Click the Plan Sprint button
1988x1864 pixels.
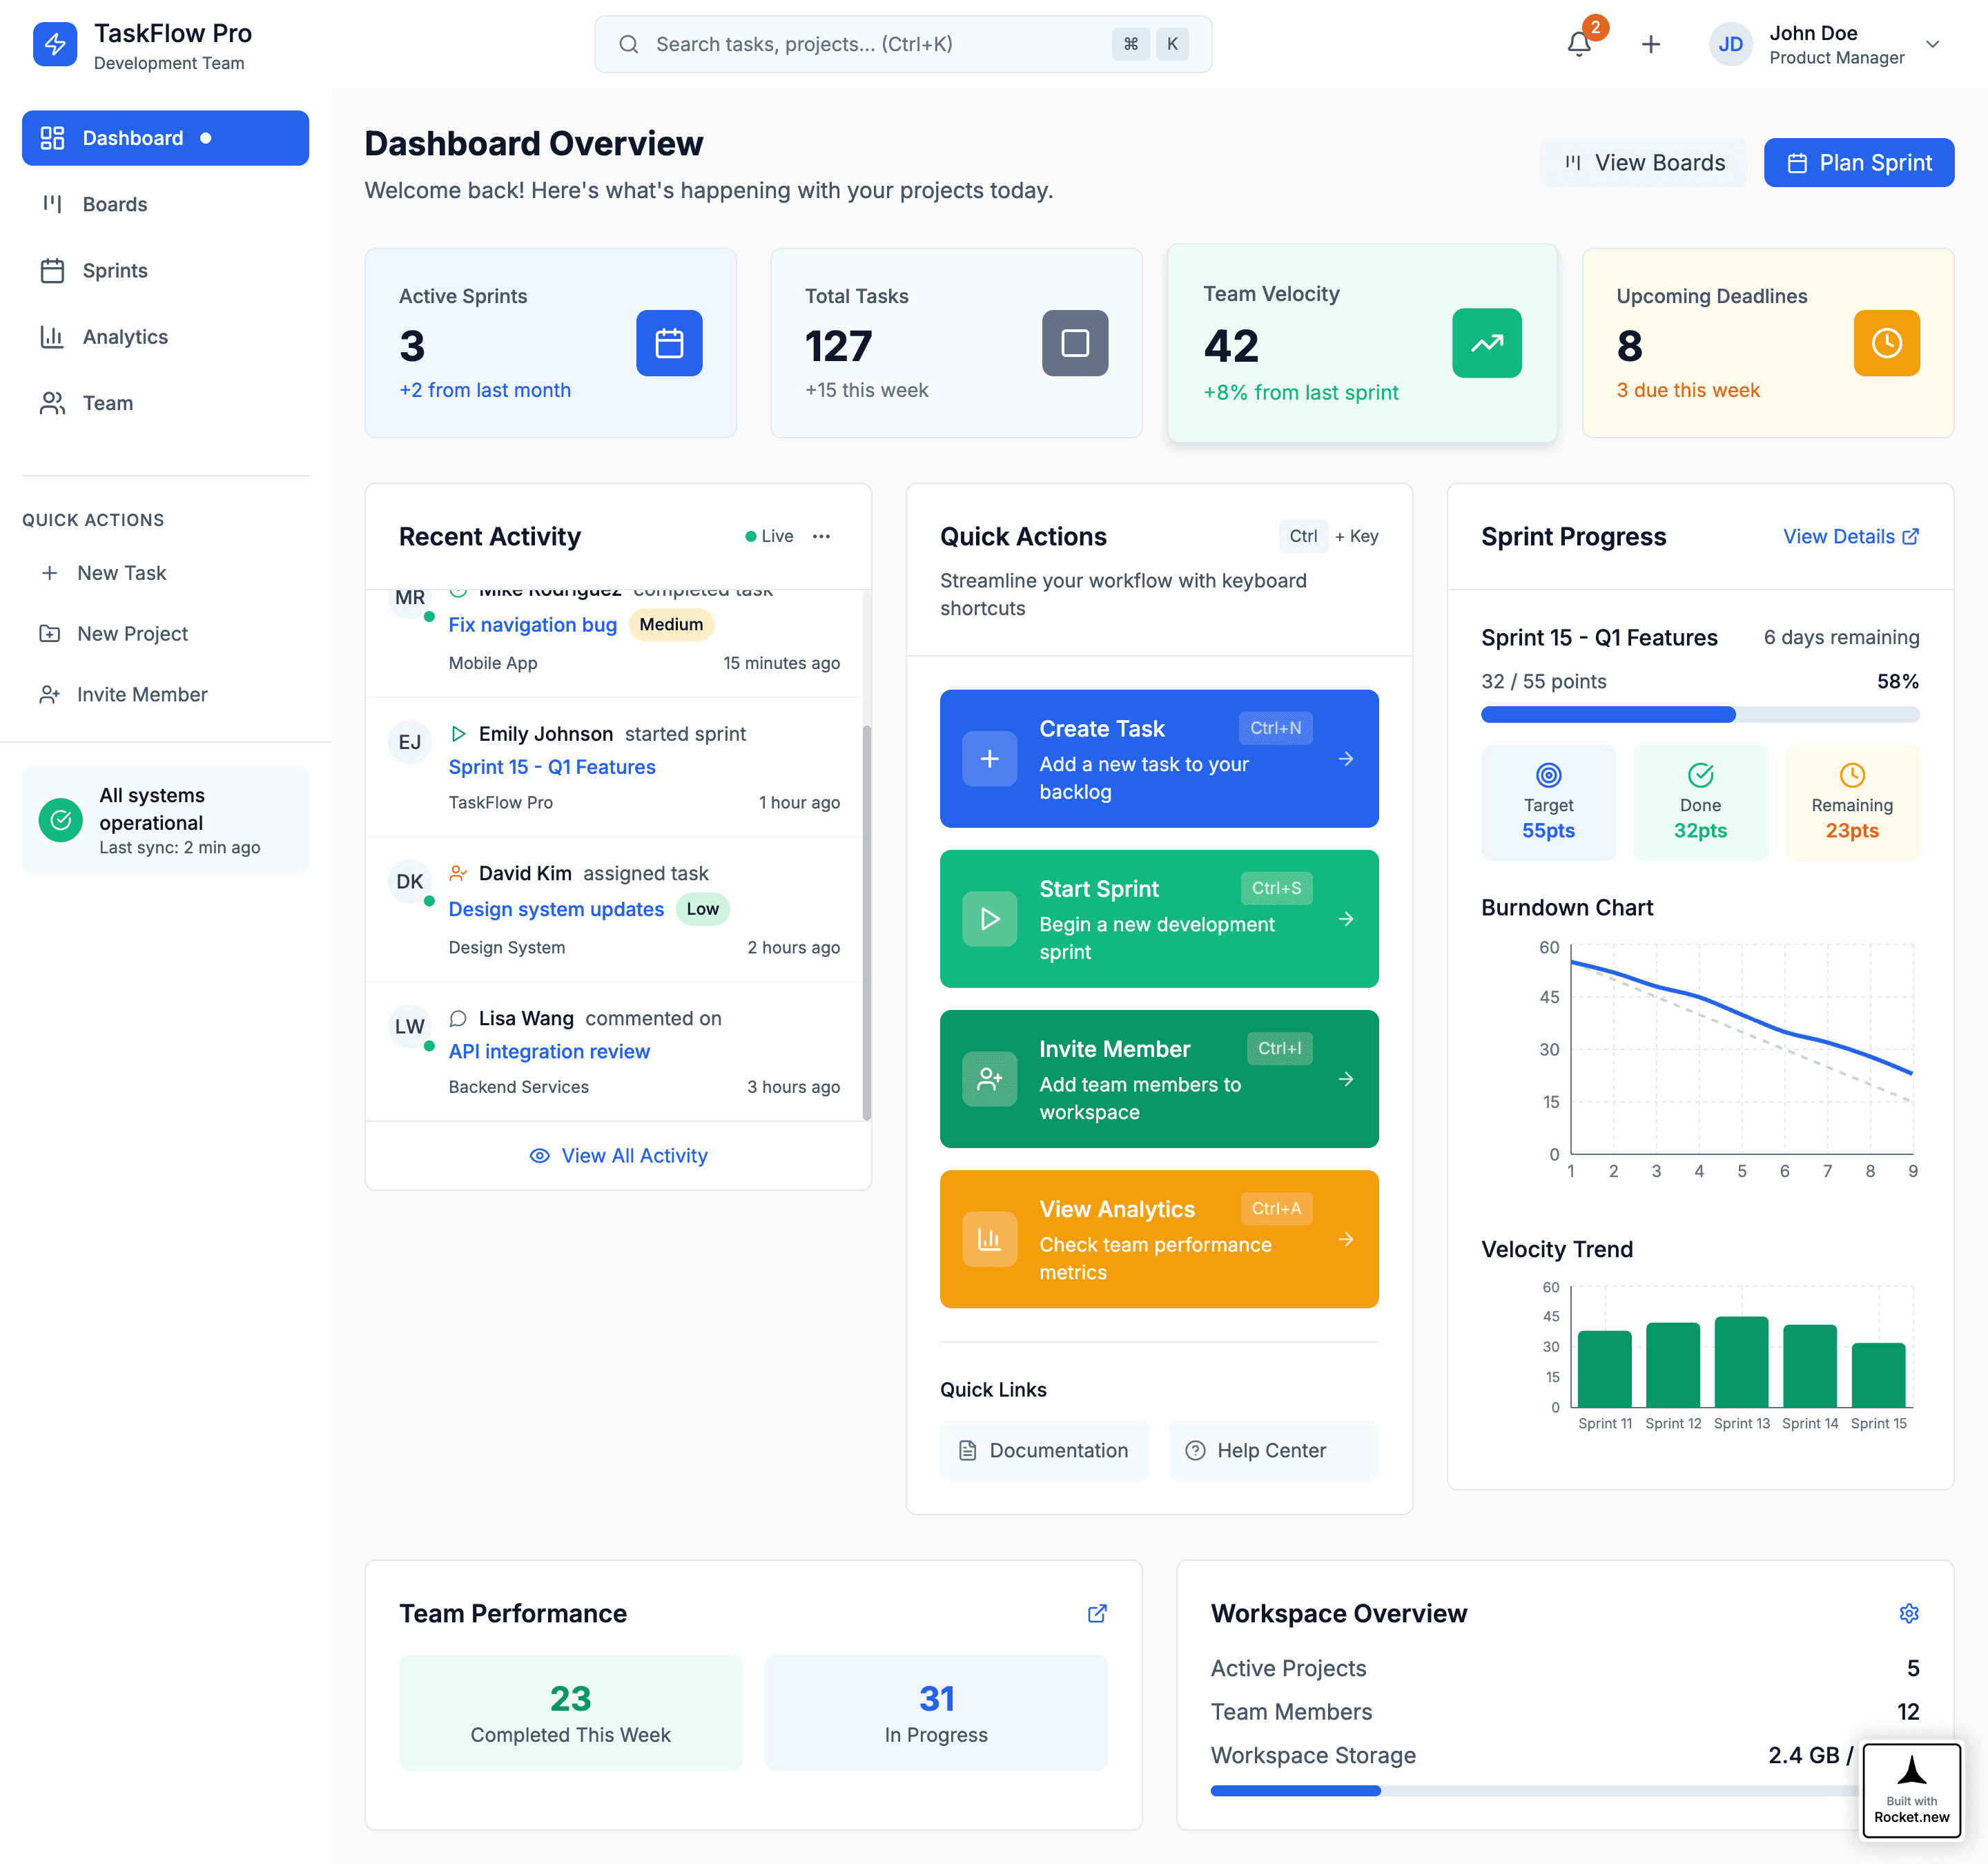(x=1858, y=163)
